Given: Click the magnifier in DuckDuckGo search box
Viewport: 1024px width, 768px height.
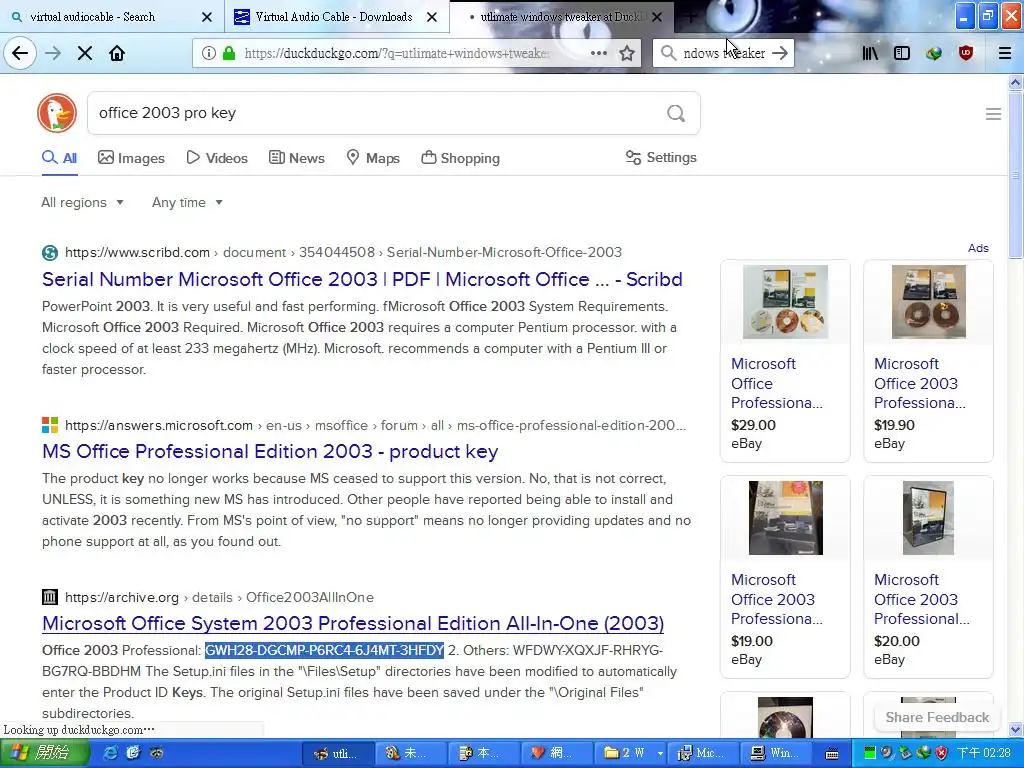Looking at the screenshot, I should 676,114.
